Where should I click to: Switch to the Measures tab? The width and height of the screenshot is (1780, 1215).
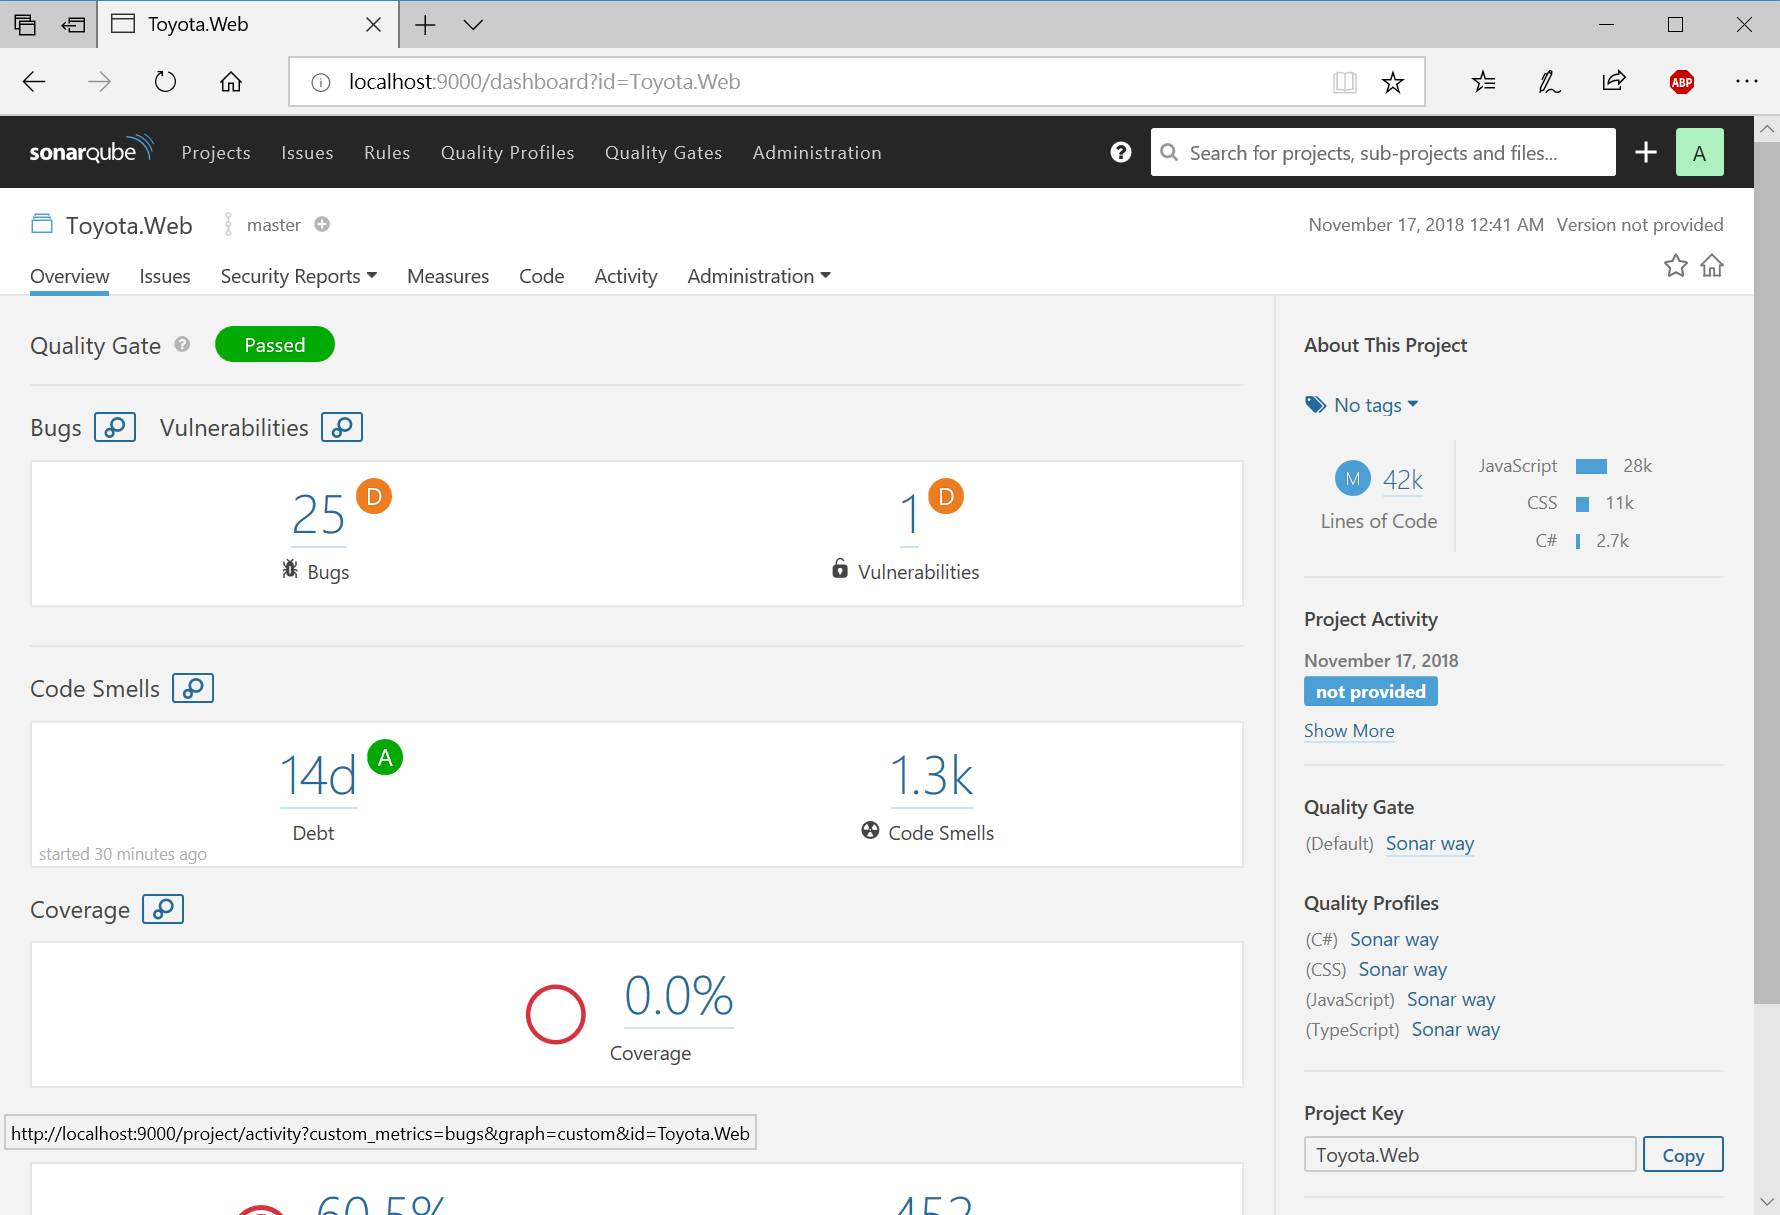click(448, 276)
